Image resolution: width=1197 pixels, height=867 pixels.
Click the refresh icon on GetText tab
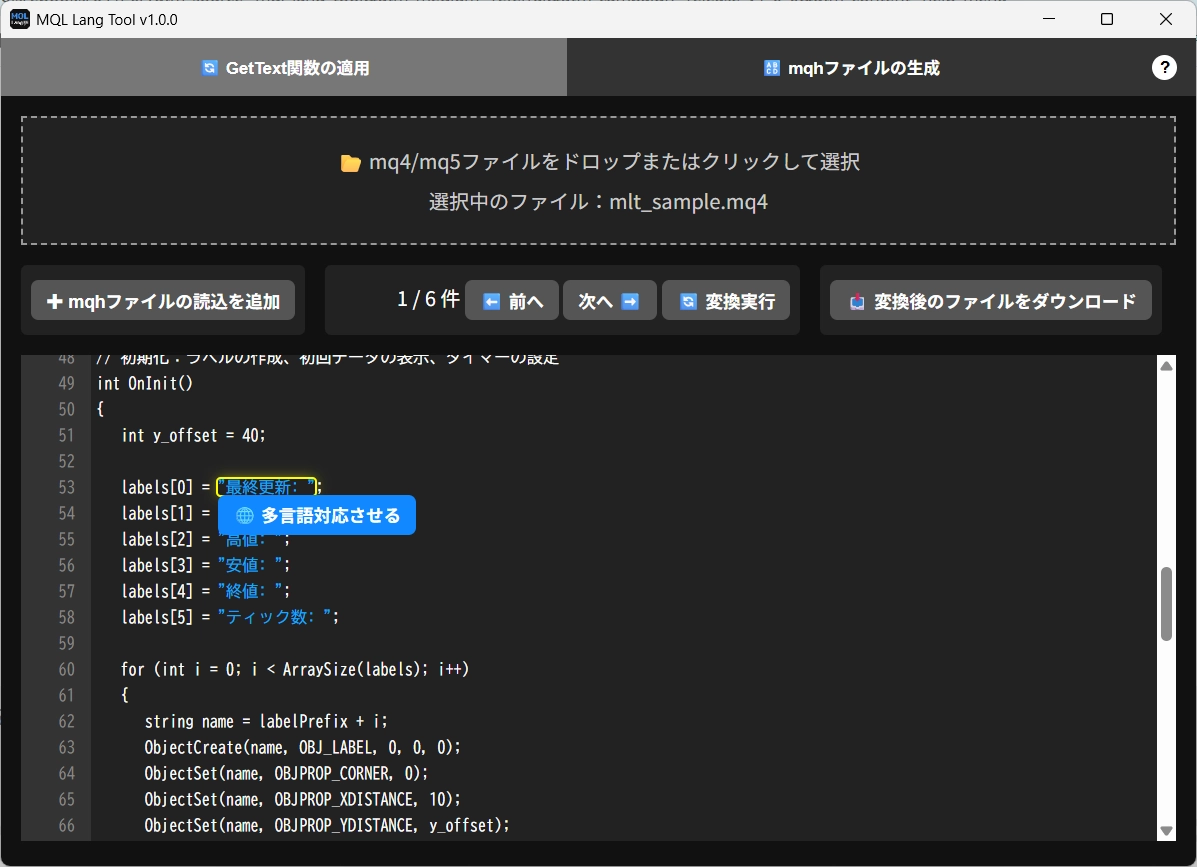(x=209, y=68)
